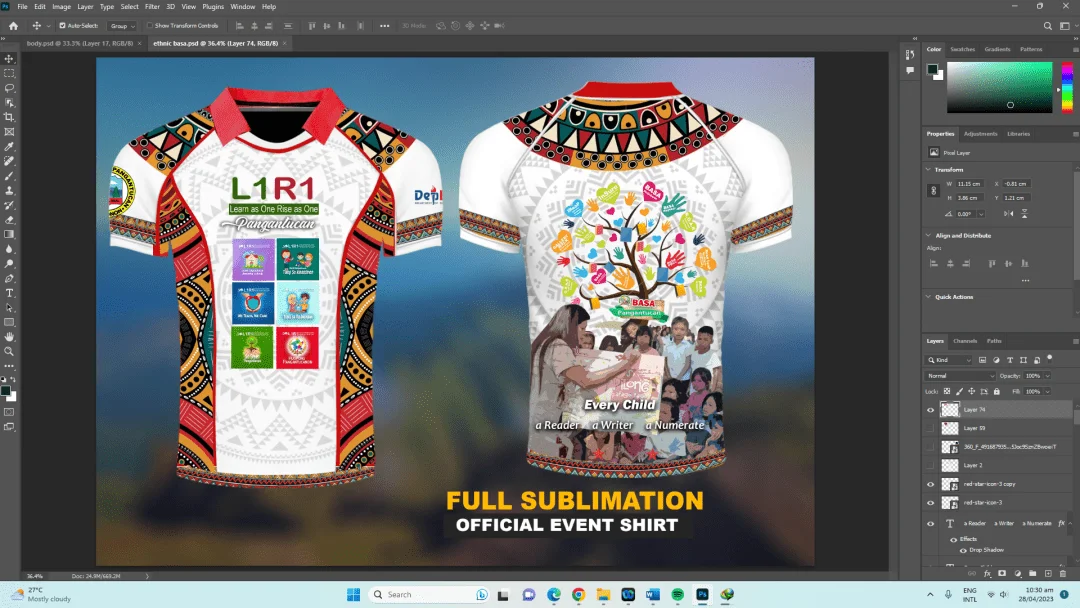Hide the Drop Shadow effect

963,550
